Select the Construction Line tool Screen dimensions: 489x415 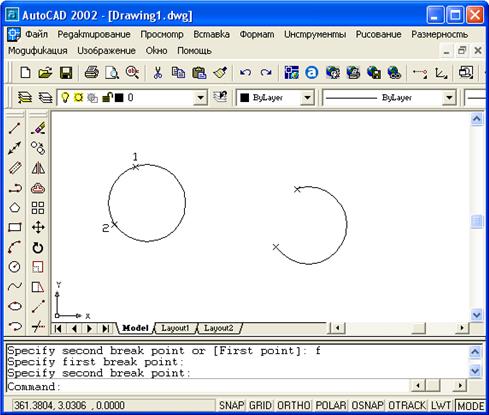coord(15,148)
